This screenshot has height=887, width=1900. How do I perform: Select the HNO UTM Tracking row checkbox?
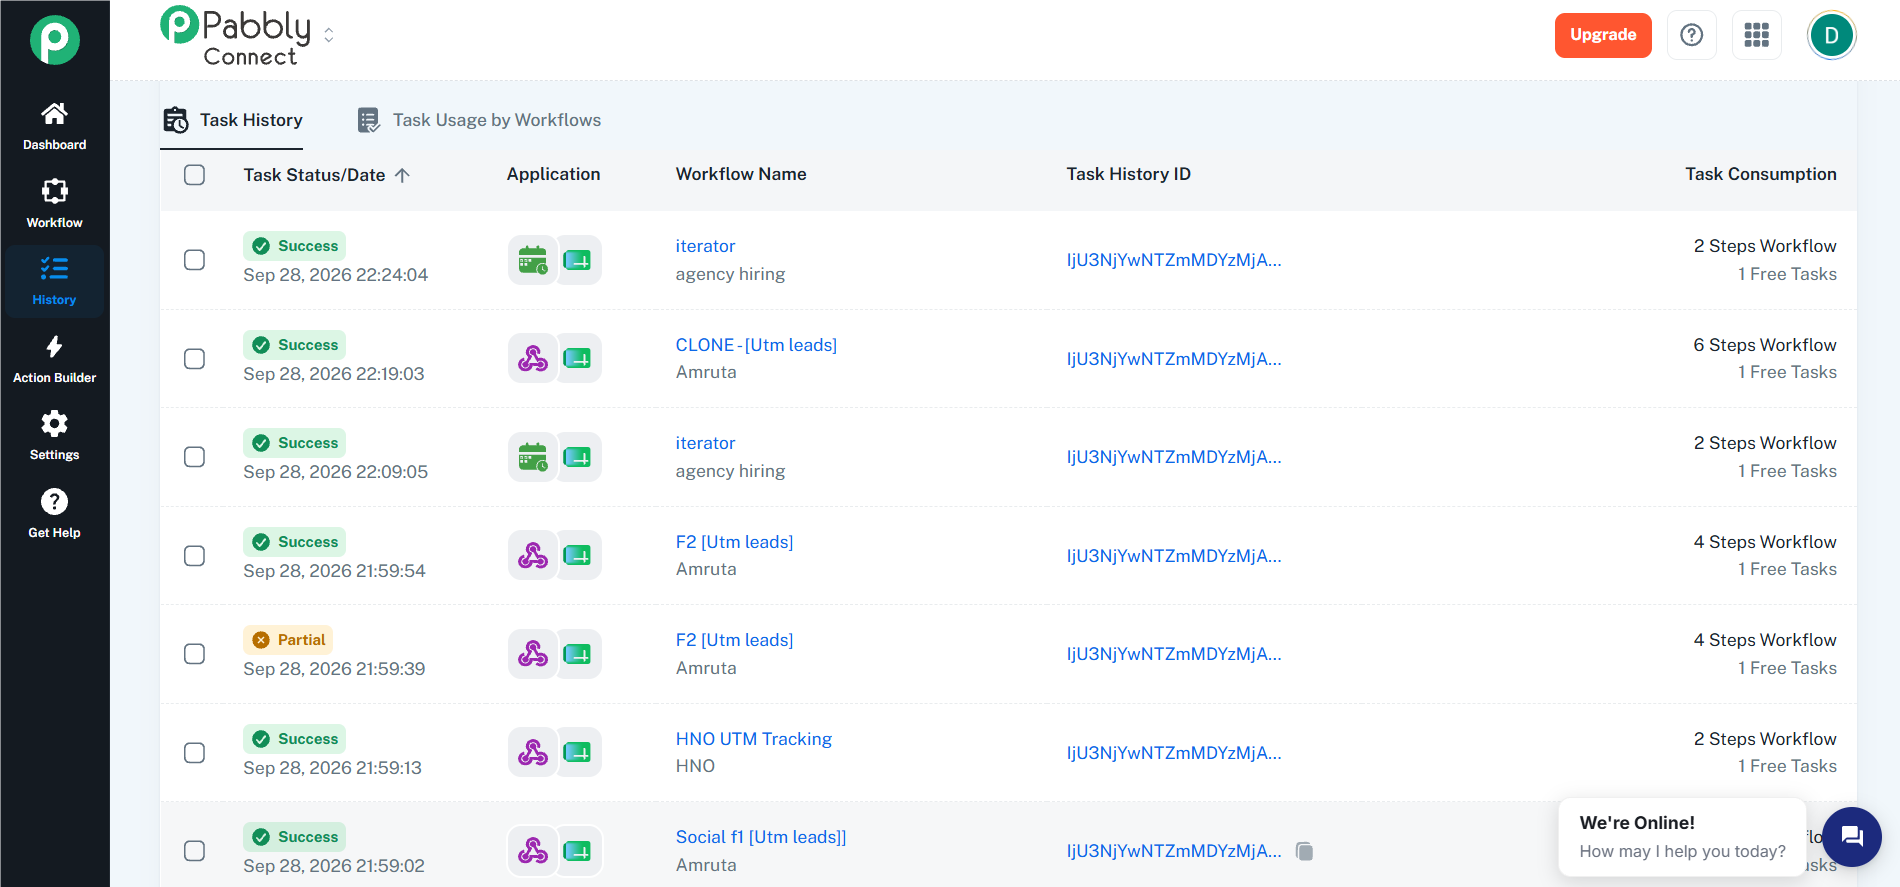[x=195, y=753]
